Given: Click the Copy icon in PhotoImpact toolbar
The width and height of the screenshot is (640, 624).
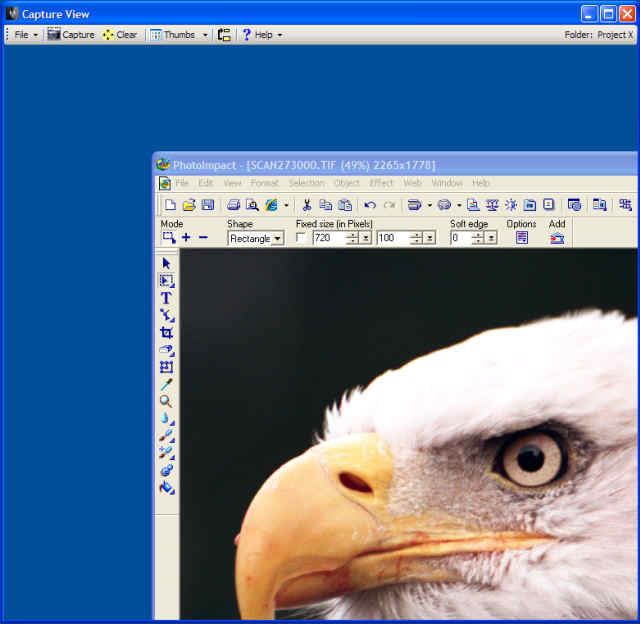Looking at the screenshot, I should coord(325,204).
